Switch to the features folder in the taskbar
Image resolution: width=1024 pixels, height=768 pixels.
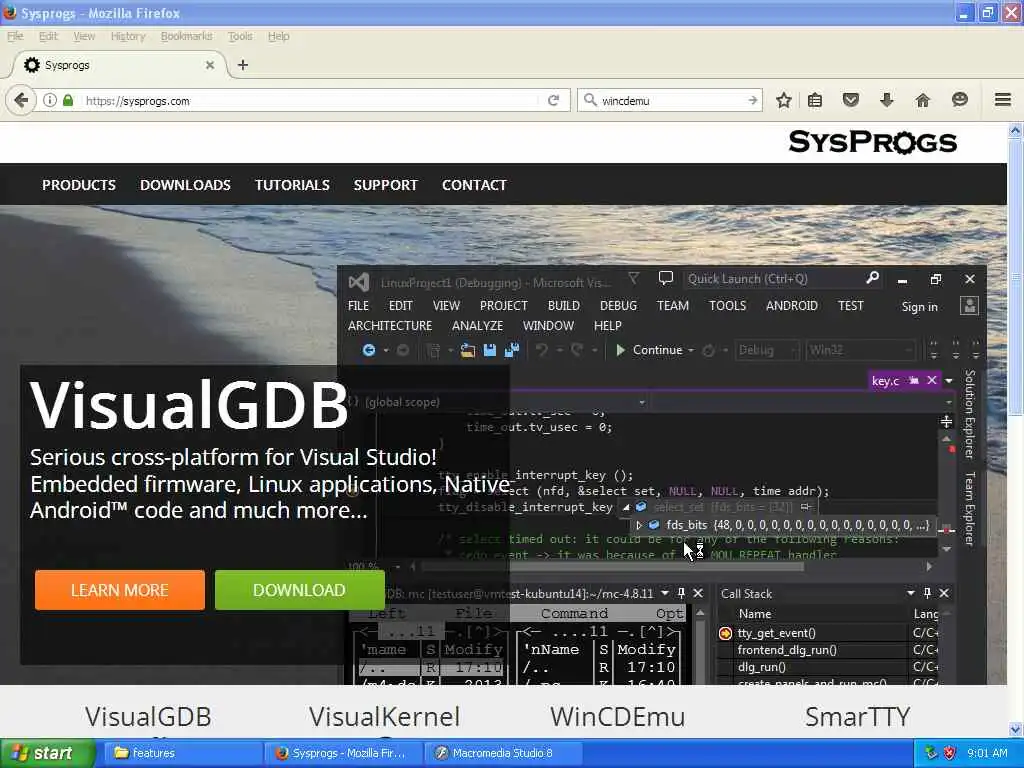182,753
